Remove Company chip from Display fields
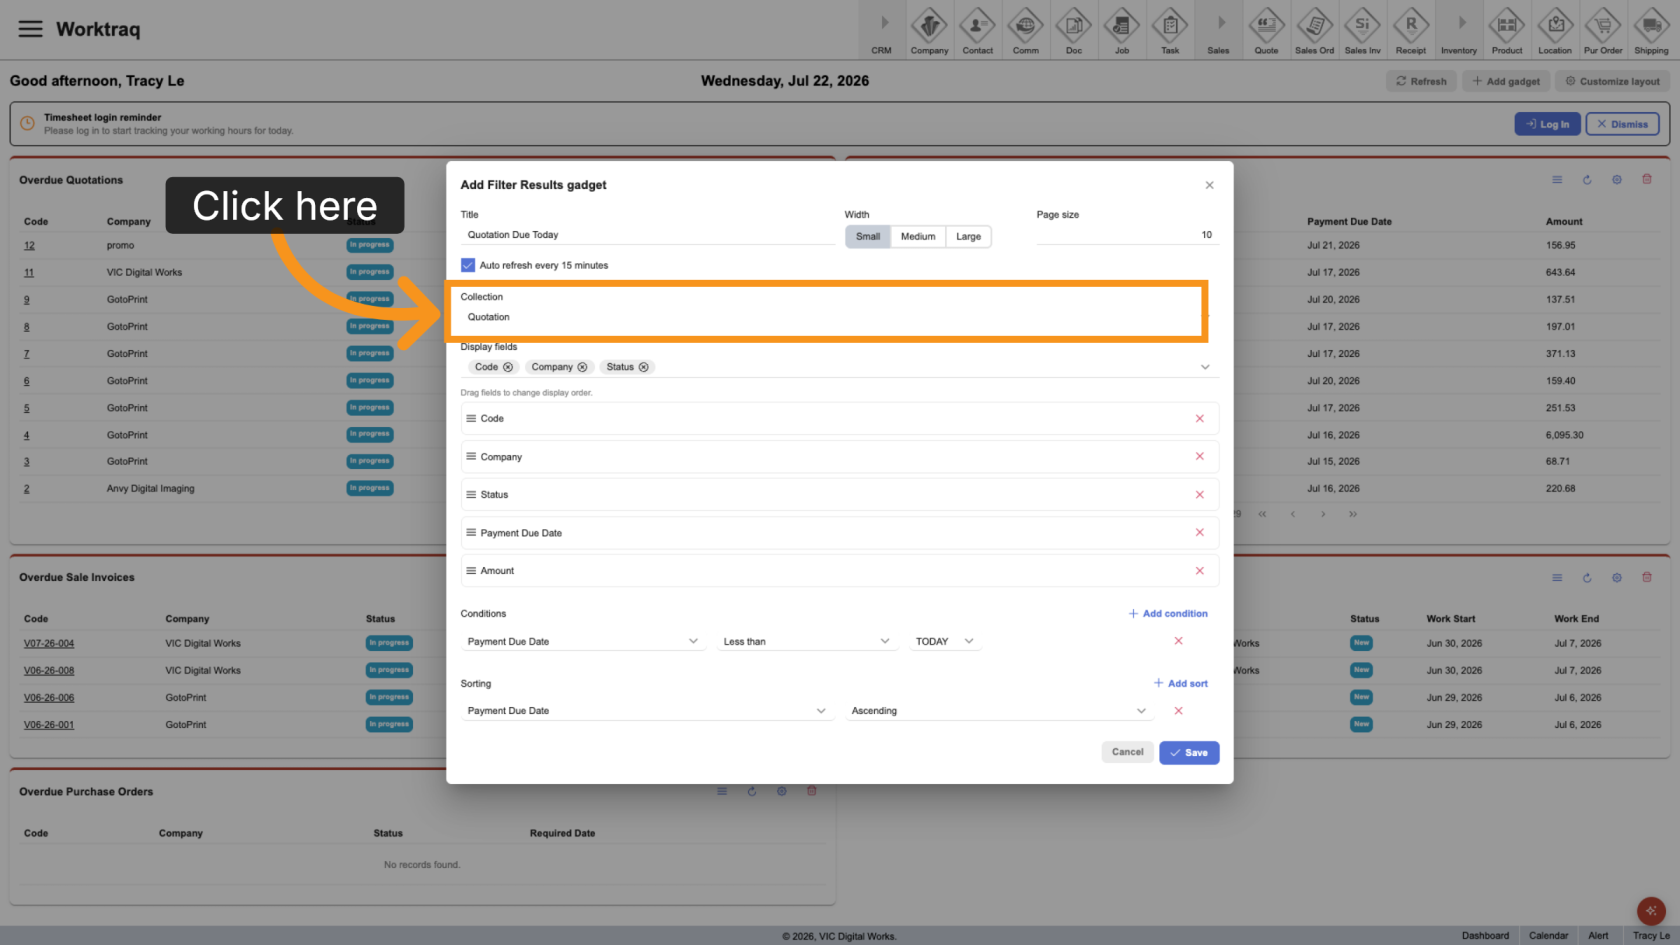 click(582, 367)
